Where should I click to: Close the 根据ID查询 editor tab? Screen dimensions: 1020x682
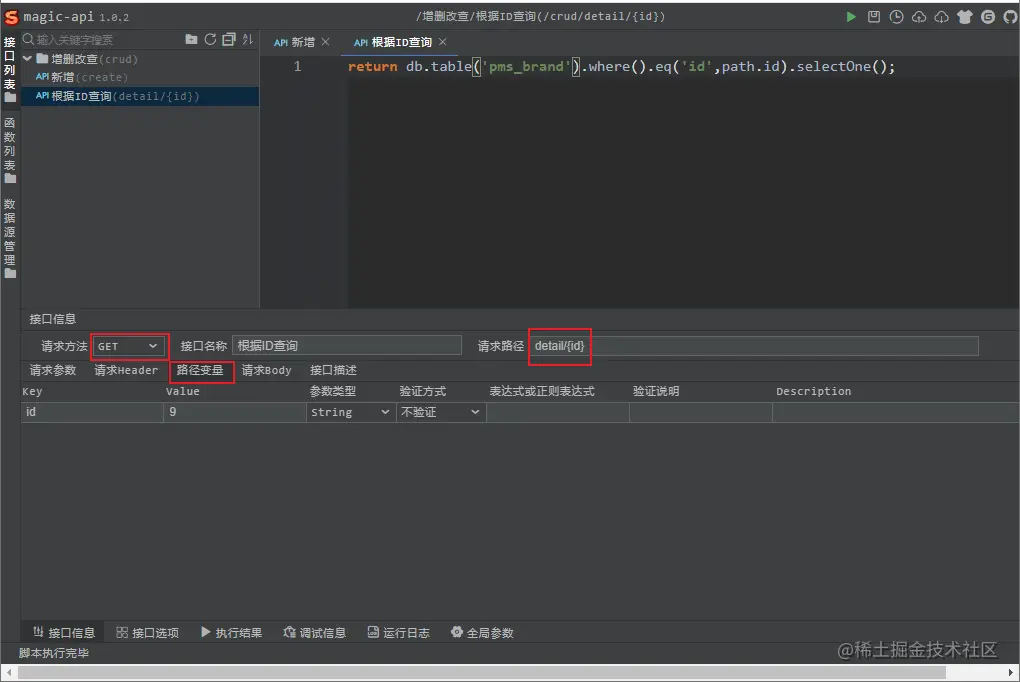pyautogui.click(x=443, y=42)
